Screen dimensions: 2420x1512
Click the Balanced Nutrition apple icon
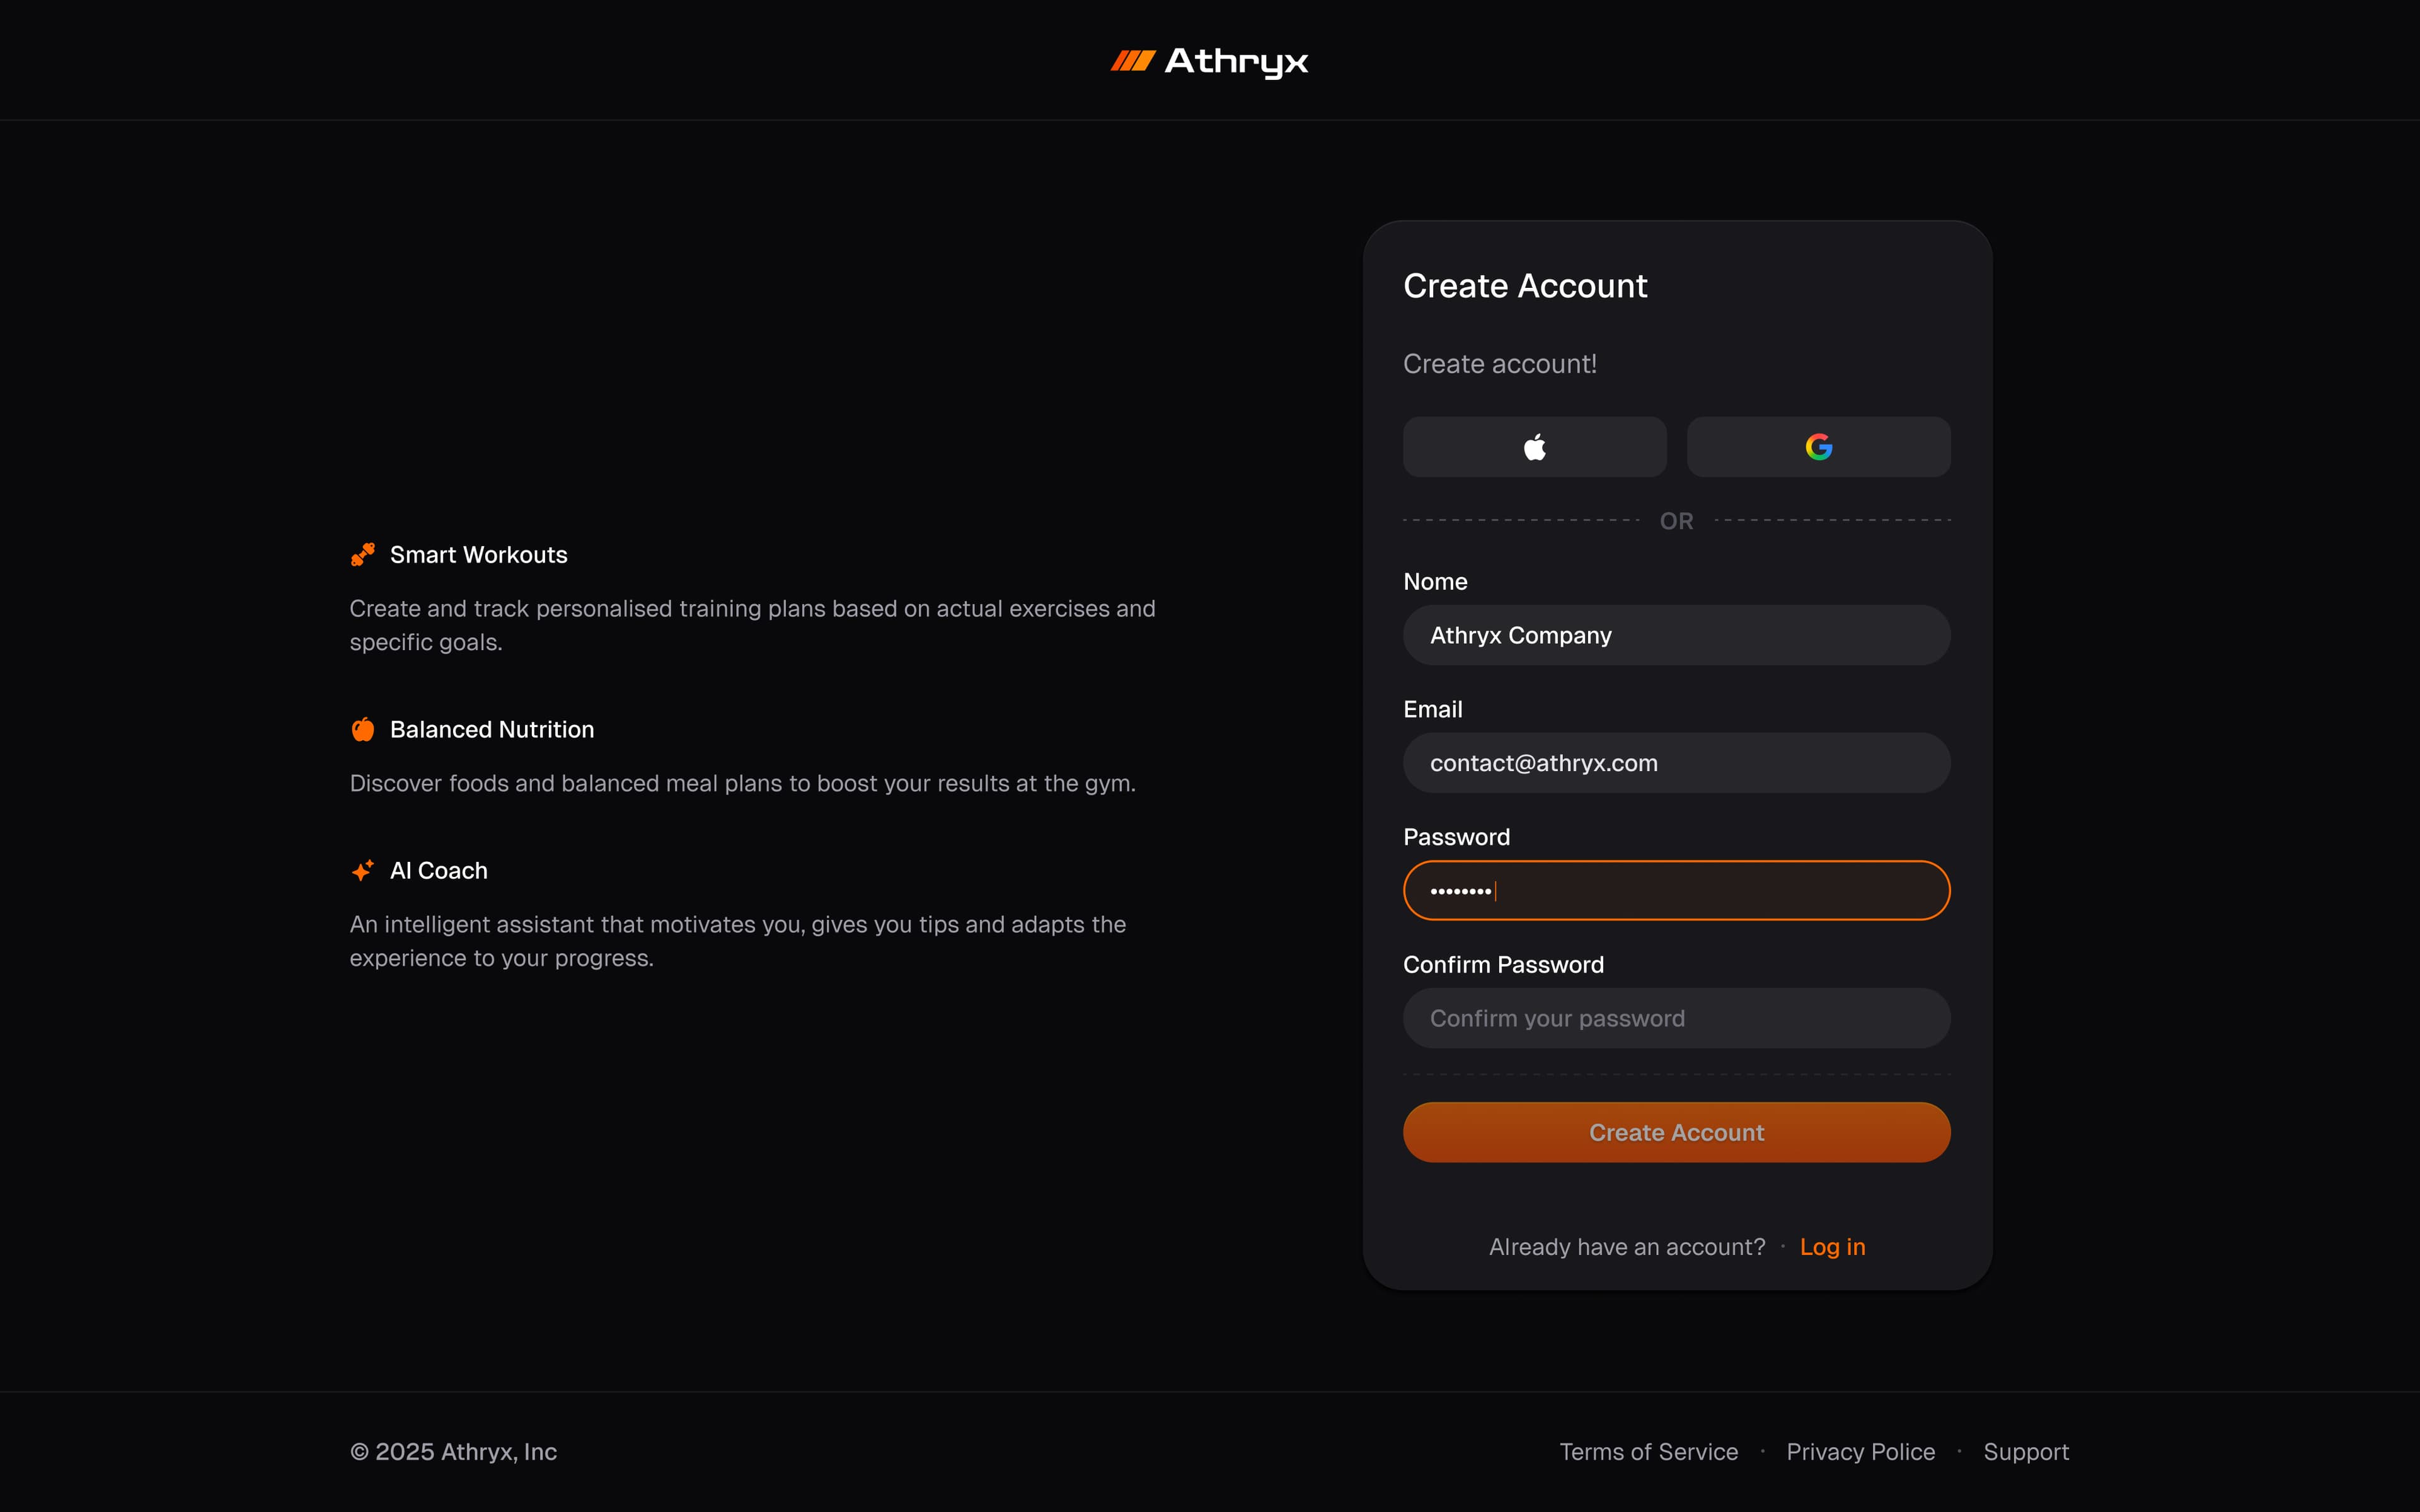363,730
